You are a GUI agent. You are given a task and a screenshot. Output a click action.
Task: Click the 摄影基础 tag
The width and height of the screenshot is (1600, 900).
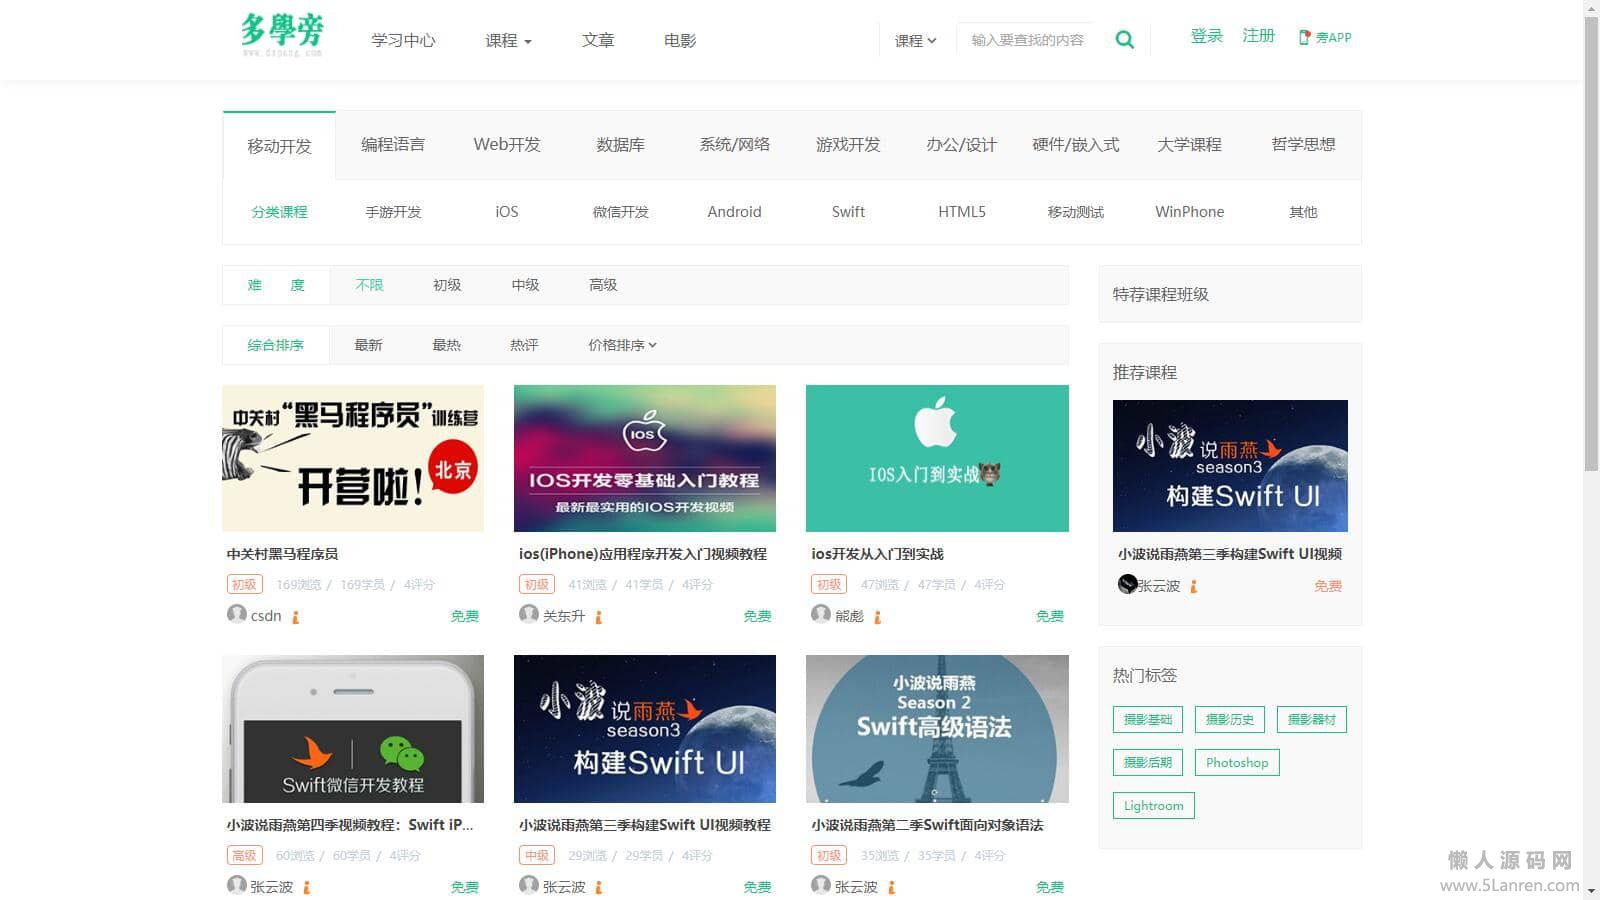coord(1148,720)
